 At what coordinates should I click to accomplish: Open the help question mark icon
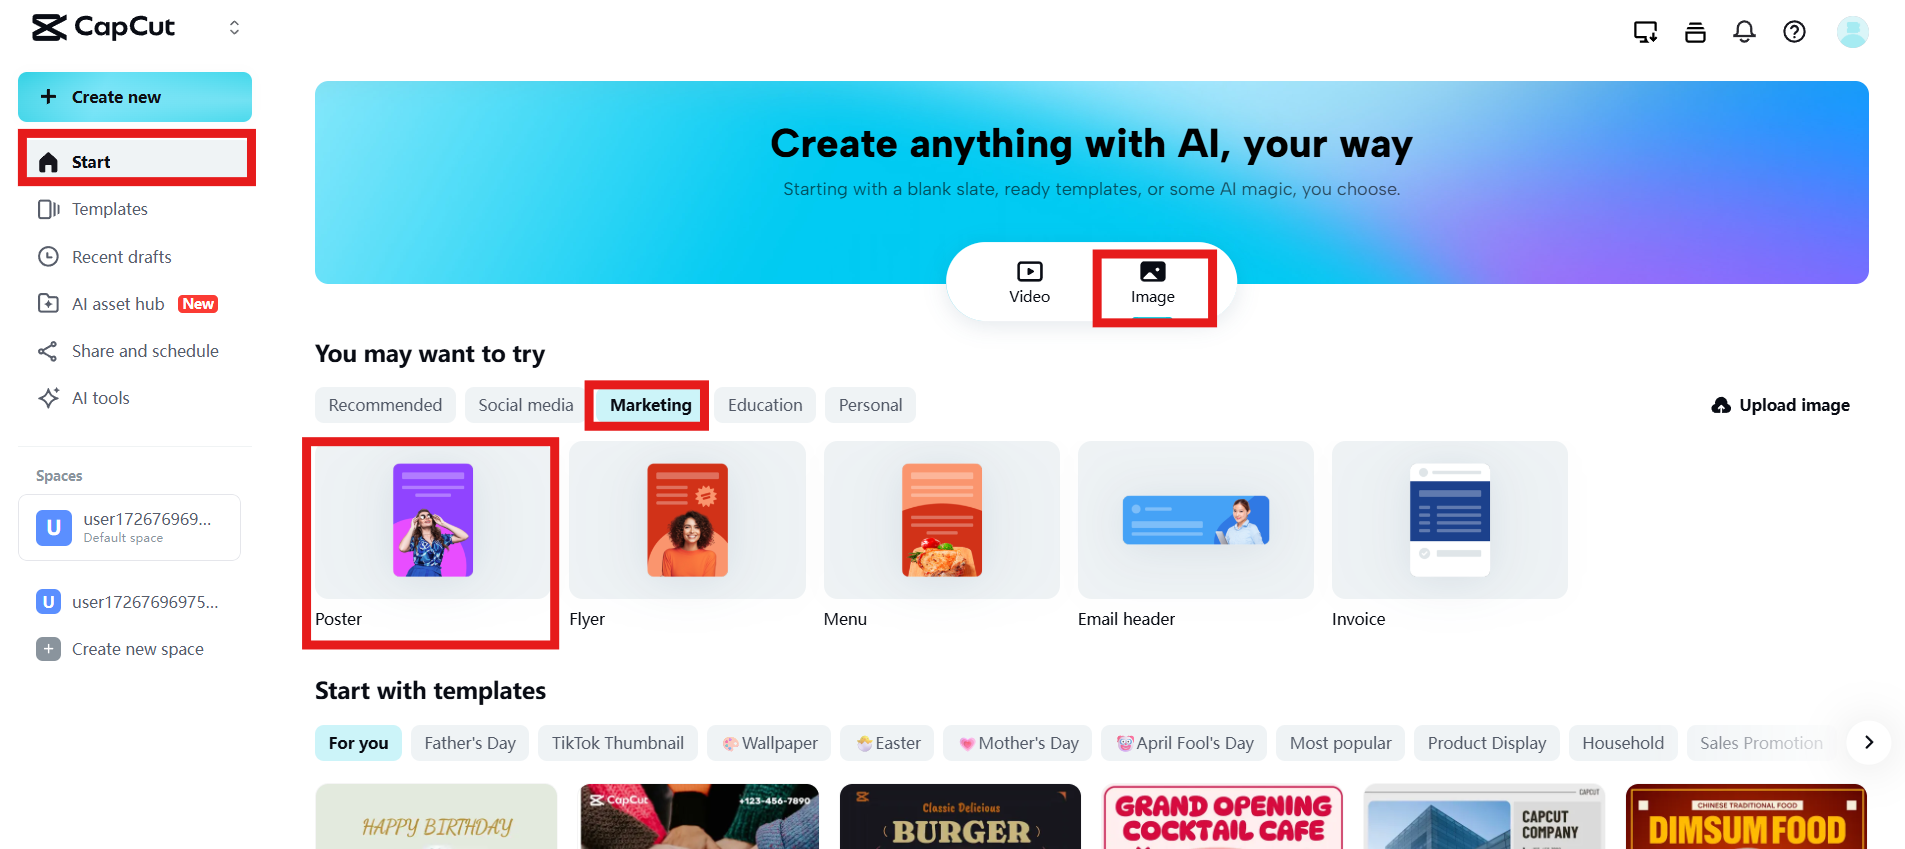pyautogui.click(x=1794, y=32)
